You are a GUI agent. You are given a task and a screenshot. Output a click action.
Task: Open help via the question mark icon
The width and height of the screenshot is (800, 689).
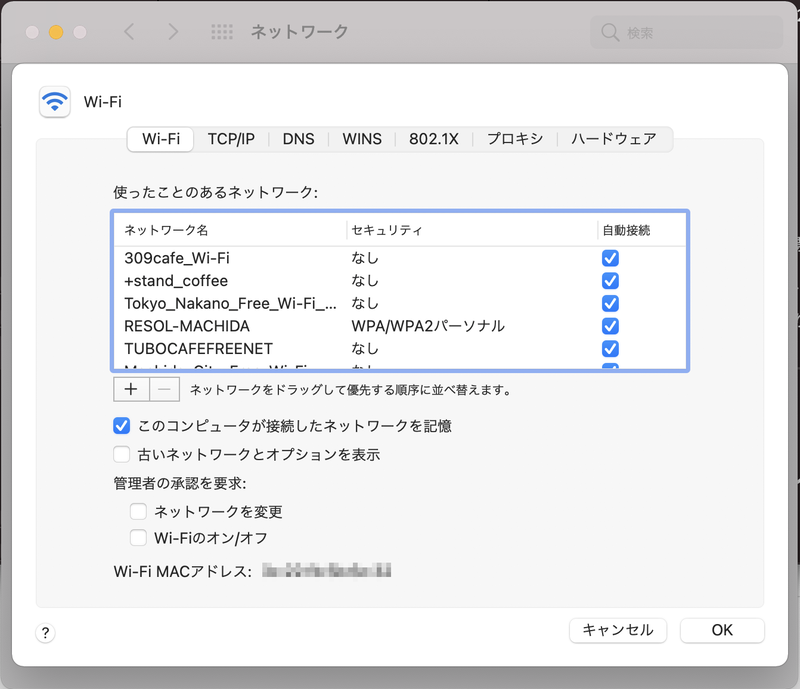click(44, 631)
